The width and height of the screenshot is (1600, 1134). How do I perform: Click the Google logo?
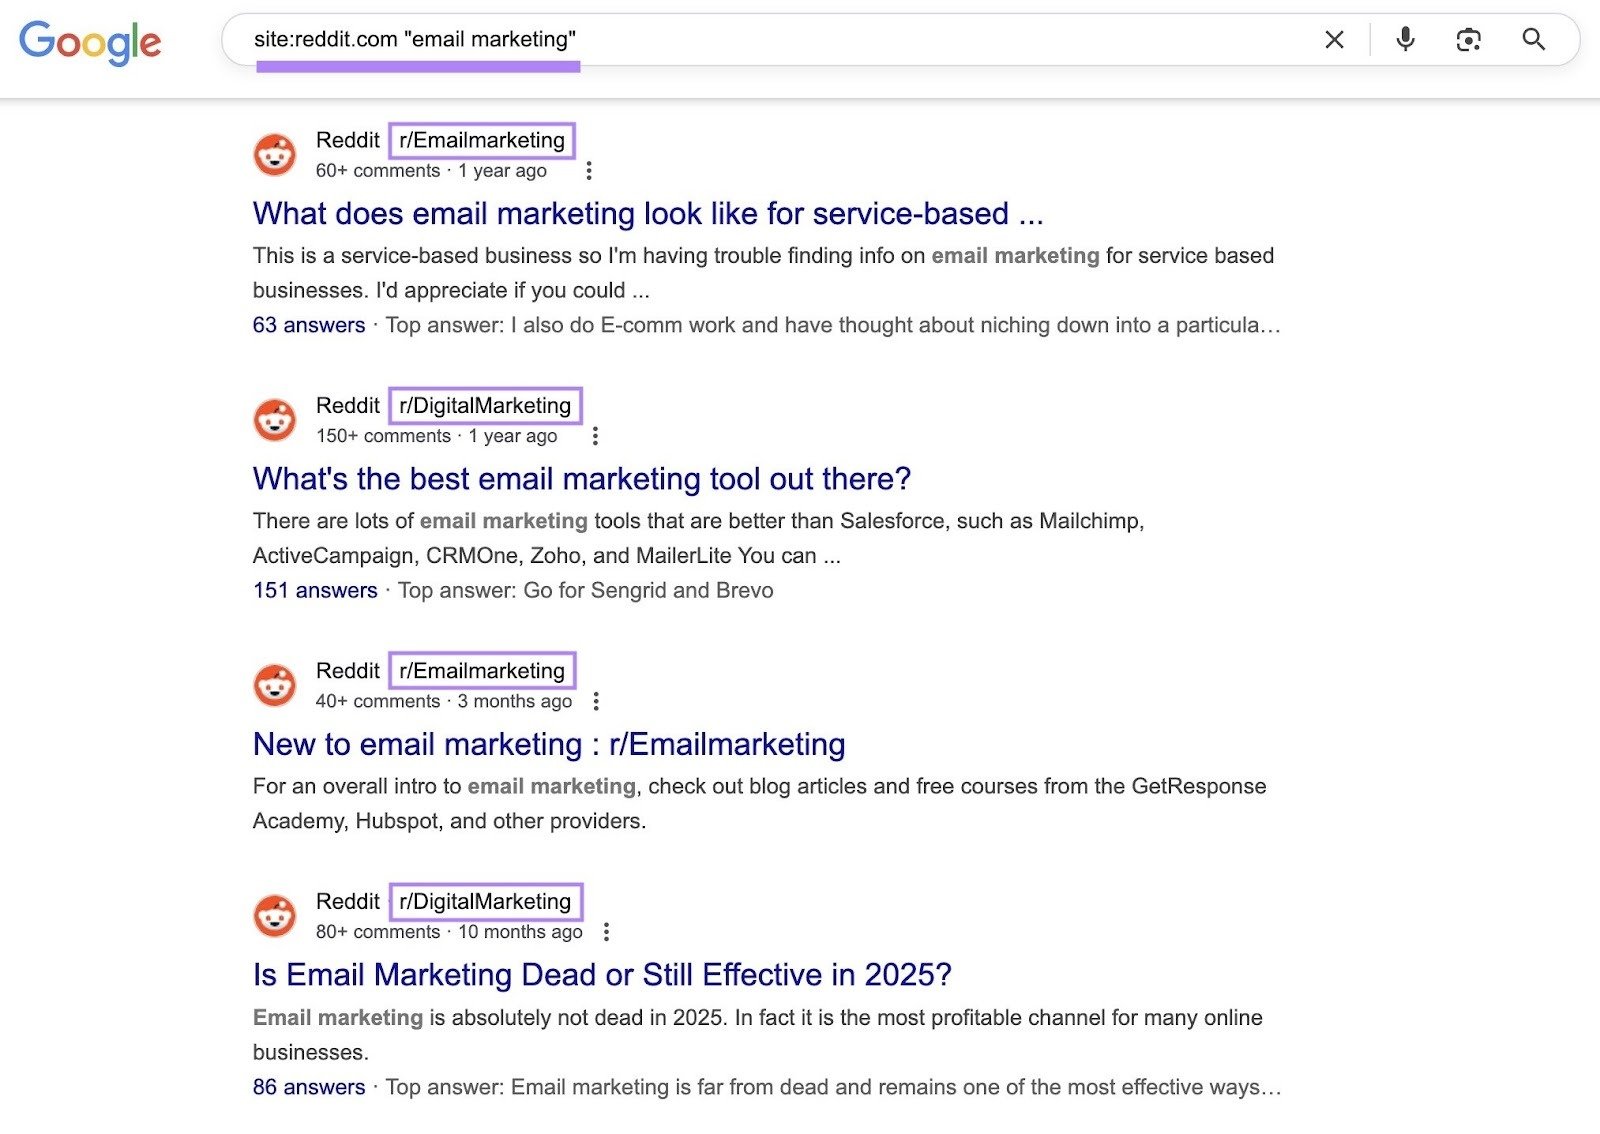click(x=90, y=41)
